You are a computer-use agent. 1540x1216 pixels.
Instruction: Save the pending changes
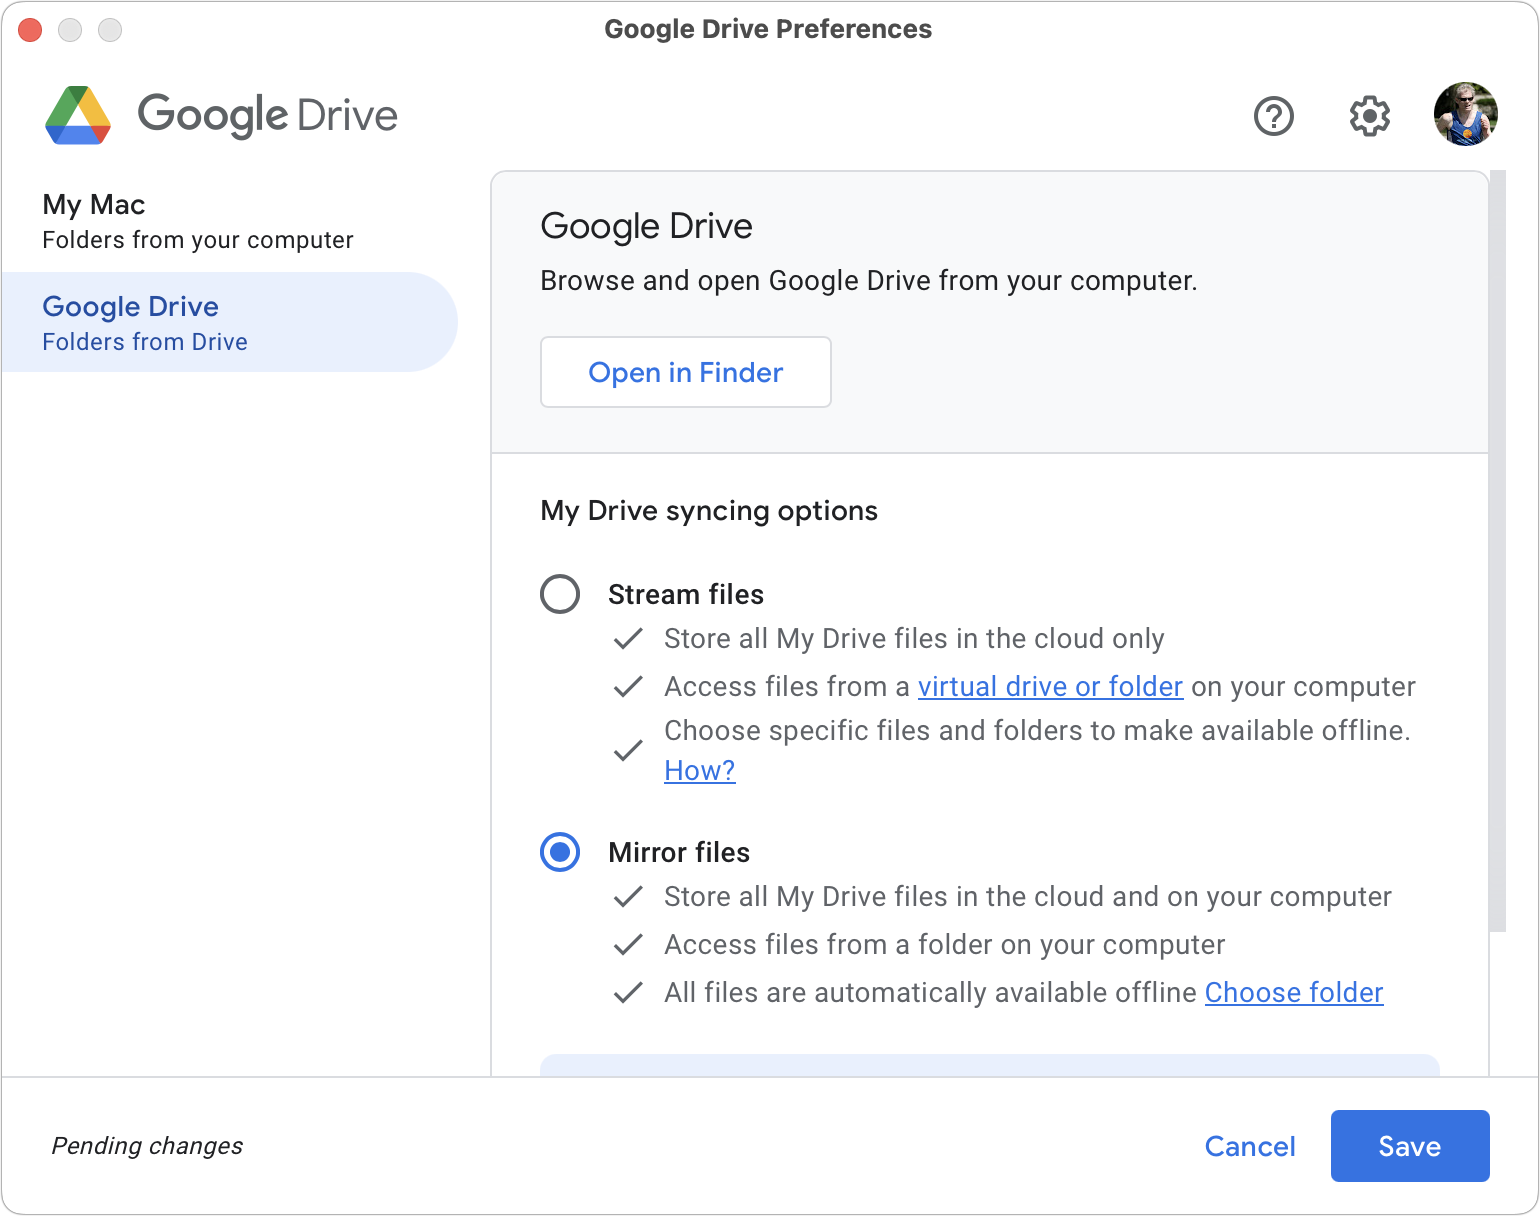1409,1146
